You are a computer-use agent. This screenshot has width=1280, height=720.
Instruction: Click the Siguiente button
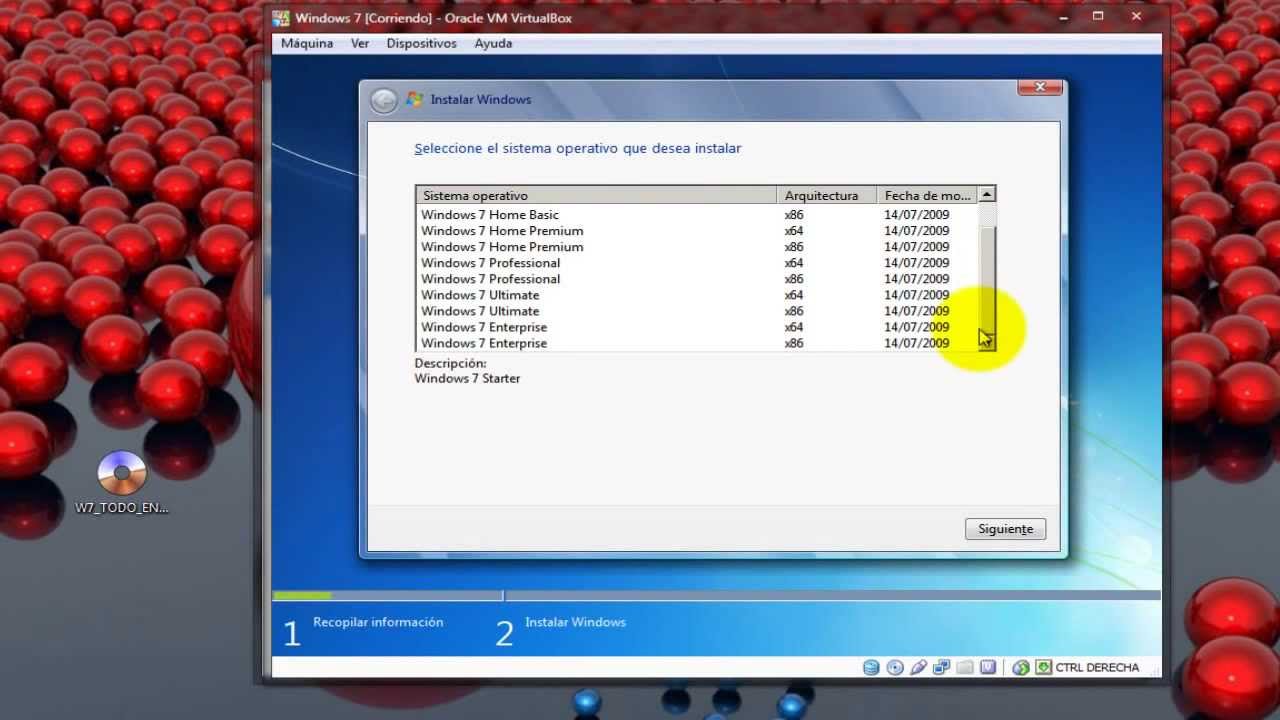pos(1005,529)
